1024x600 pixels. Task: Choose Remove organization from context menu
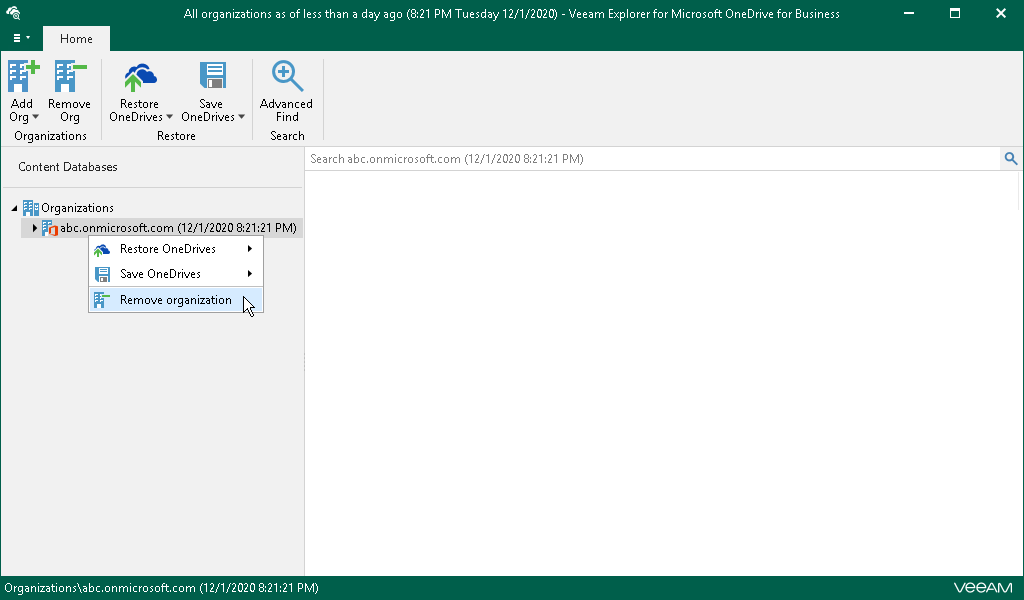pyautogui.click(x=176, y=300)
